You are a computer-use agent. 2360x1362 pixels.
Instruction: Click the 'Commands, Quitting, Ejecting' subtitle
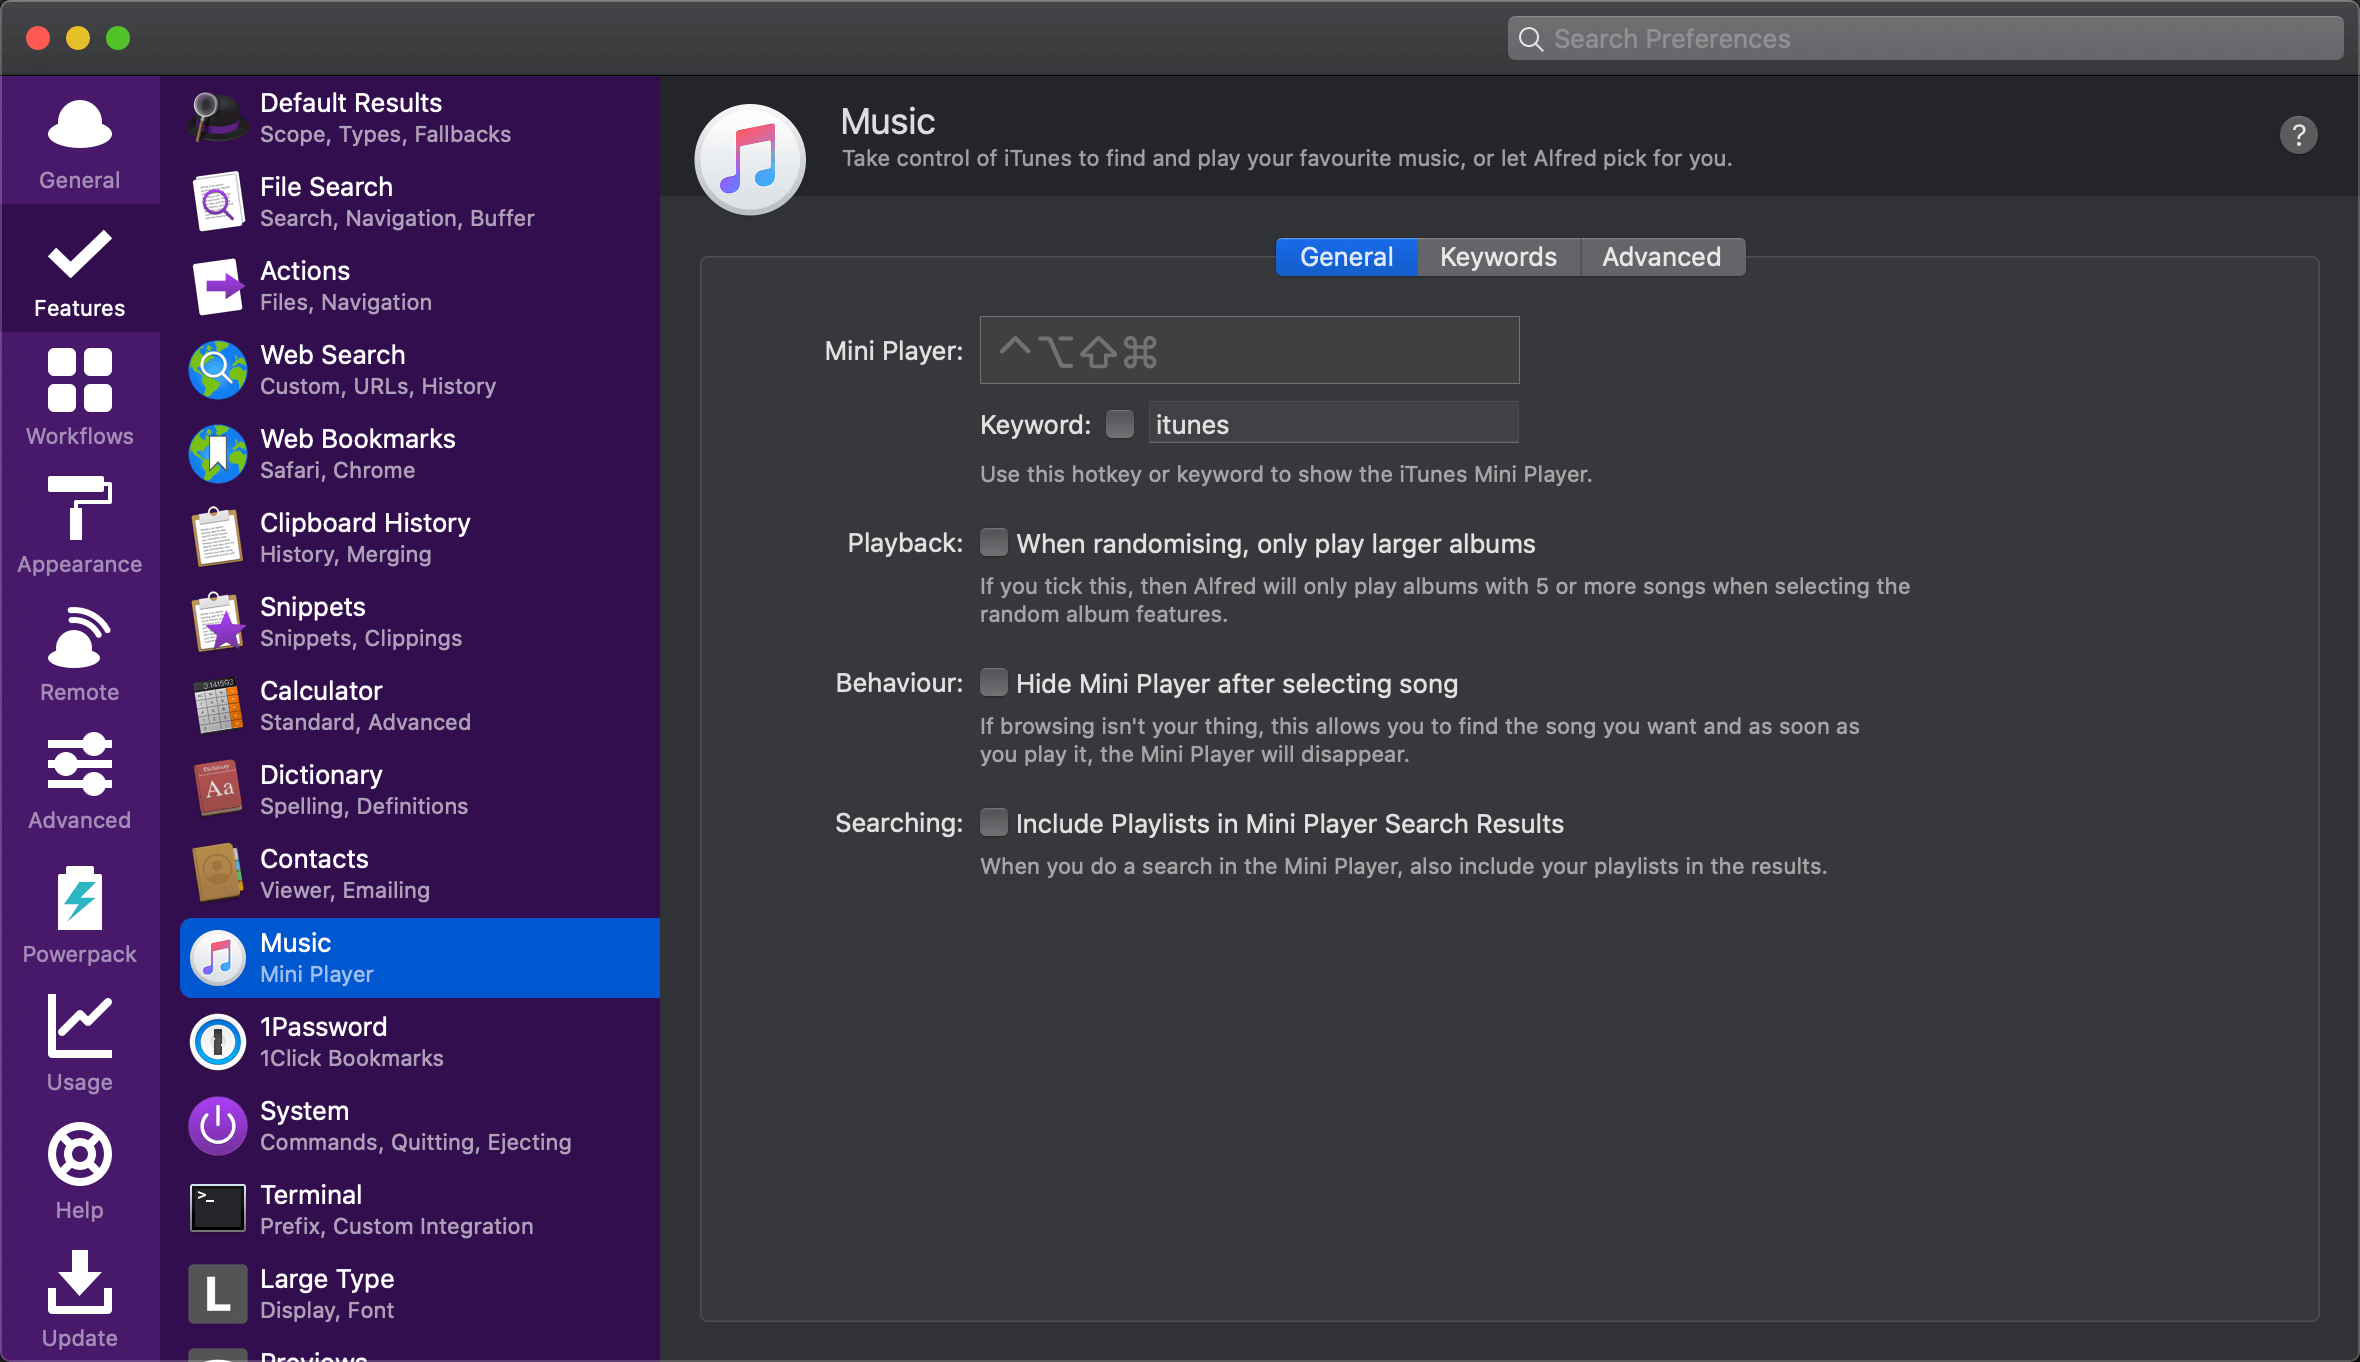pyautogui.click(x=416, y=1142)
